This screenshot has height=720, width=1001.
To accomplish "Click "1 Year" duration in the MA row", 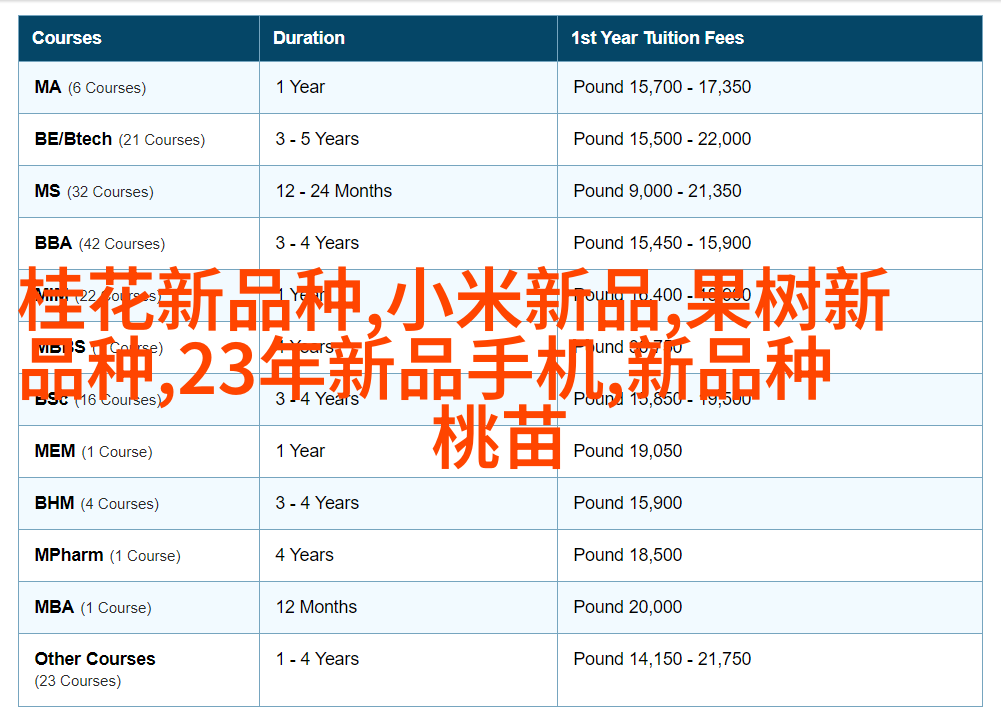I will pyautogui.click(x=300, y=87).
